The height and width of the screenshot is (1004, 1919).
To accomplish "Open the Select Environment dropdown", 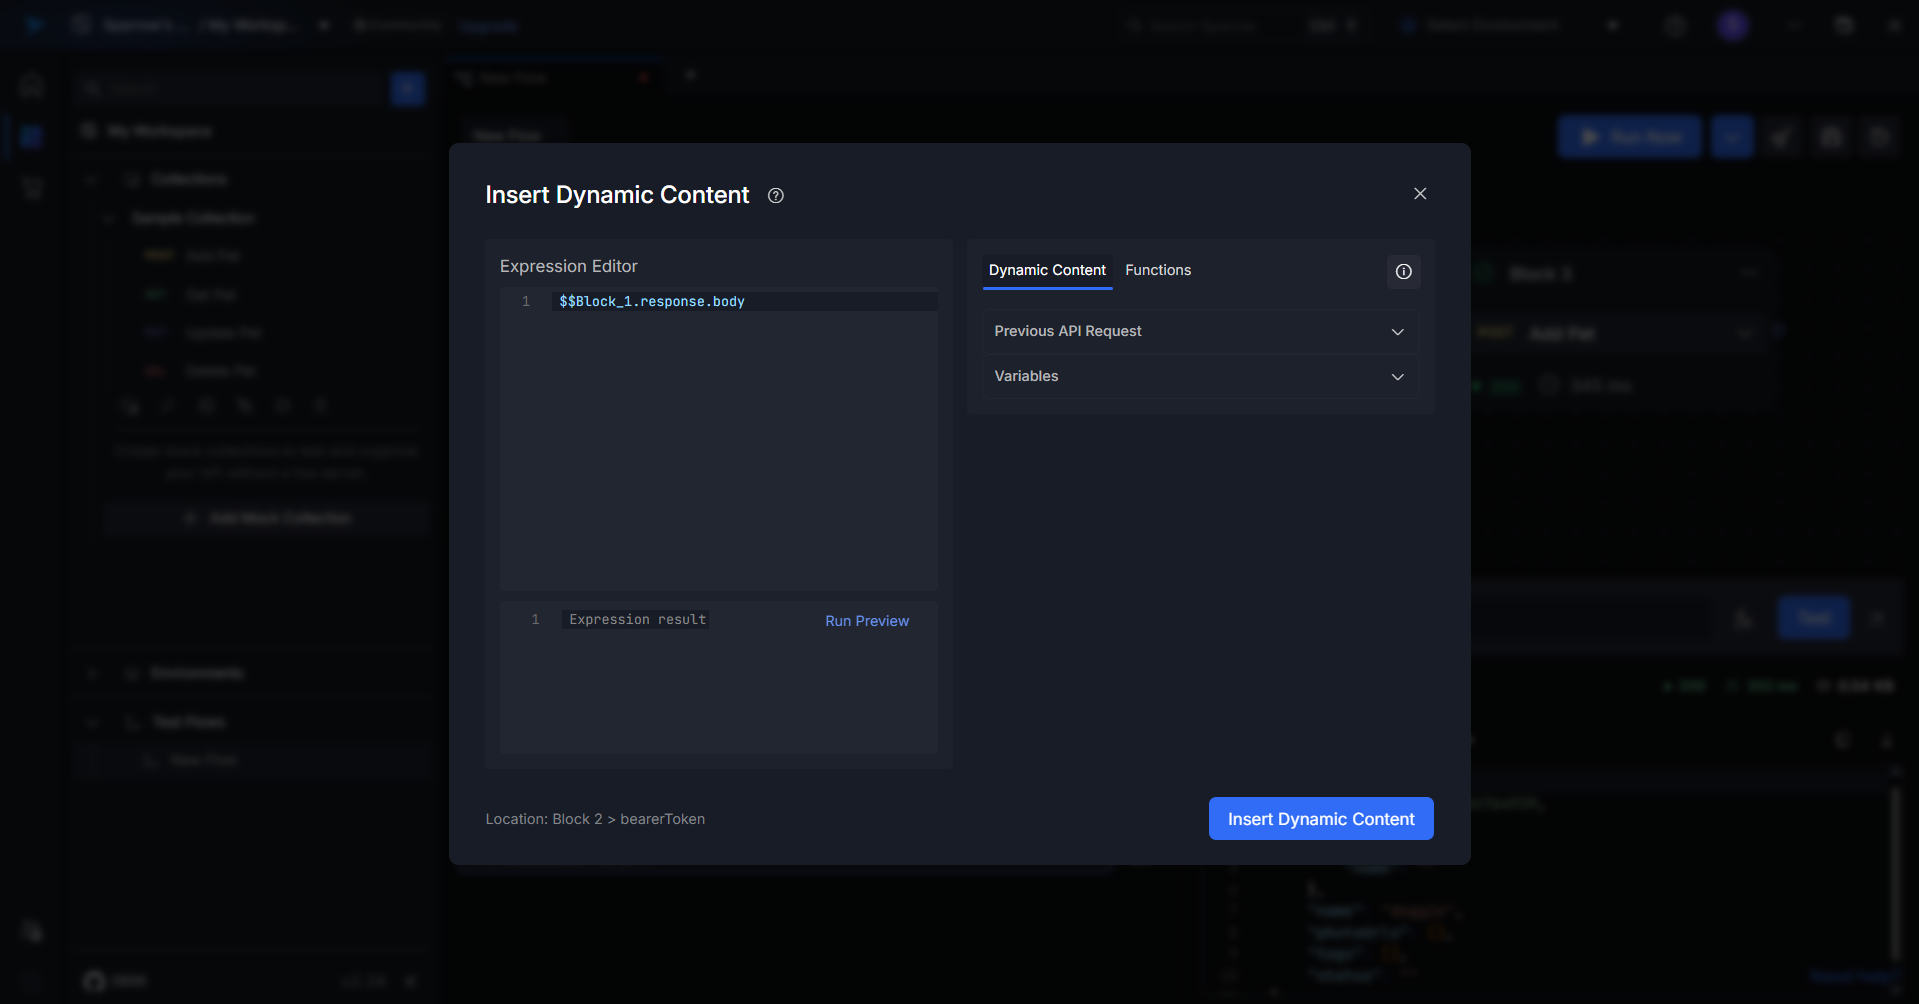I will 1508,26.
